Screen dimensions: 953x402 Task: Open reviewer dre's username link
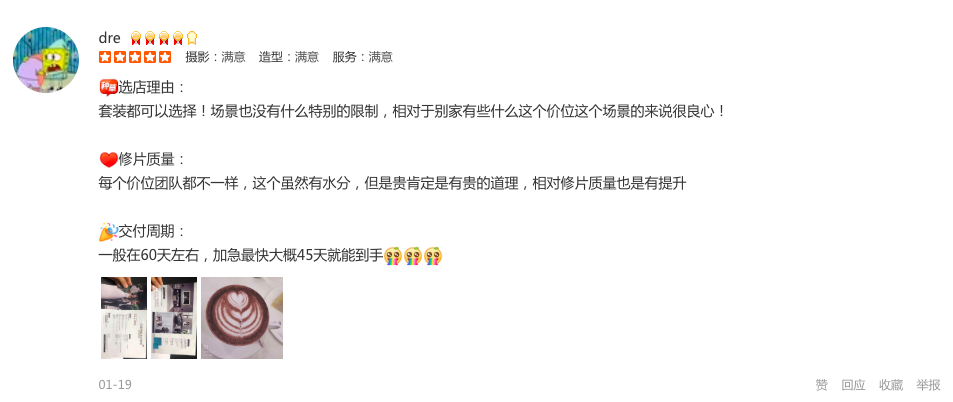(109, 38)
